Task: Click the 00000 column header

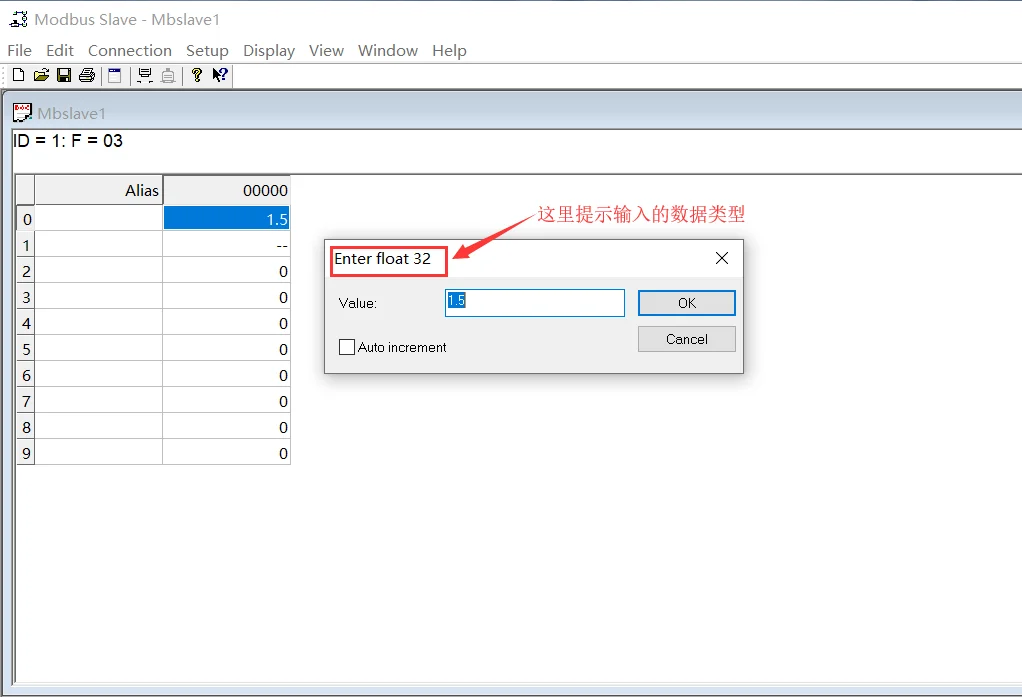Action: coord(226,190)
